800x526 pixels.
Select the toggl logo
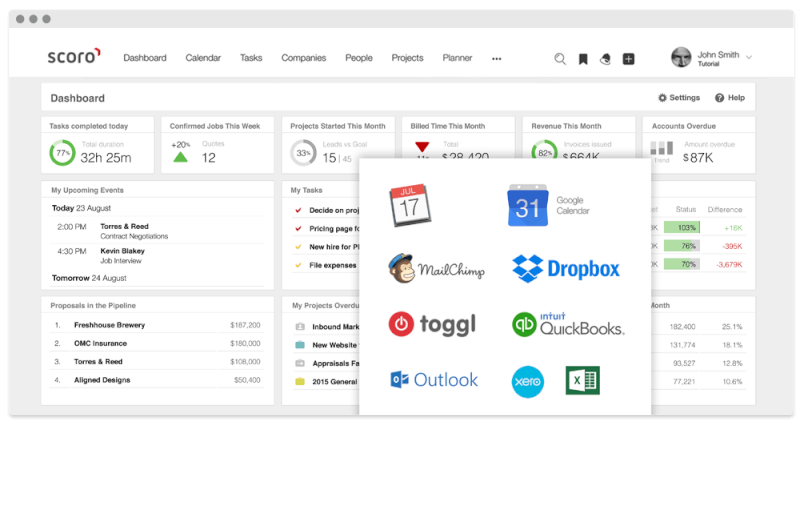pyautogui.click(x=432, y=324)
